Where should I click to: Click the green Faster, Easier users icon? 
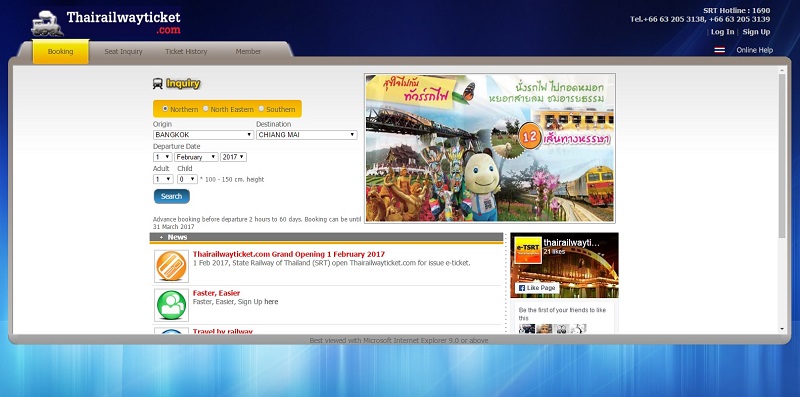171,305
